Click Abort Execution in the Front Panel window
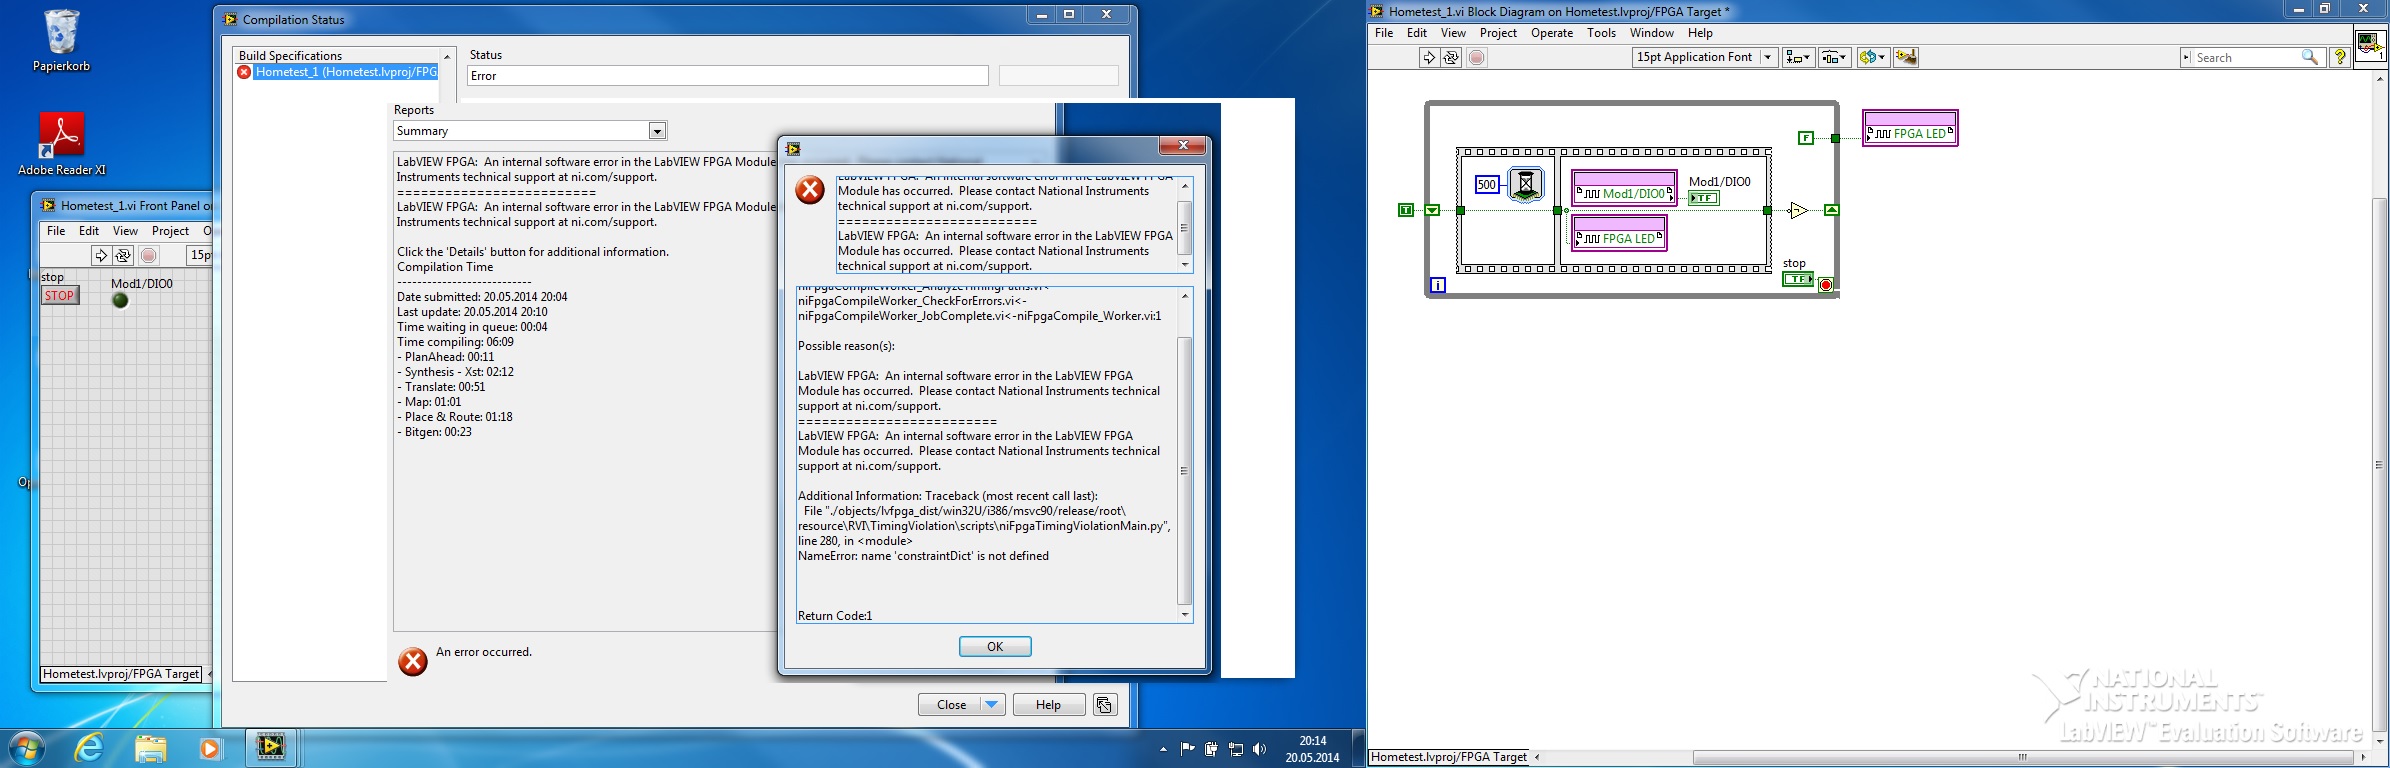 click(149, 255)
